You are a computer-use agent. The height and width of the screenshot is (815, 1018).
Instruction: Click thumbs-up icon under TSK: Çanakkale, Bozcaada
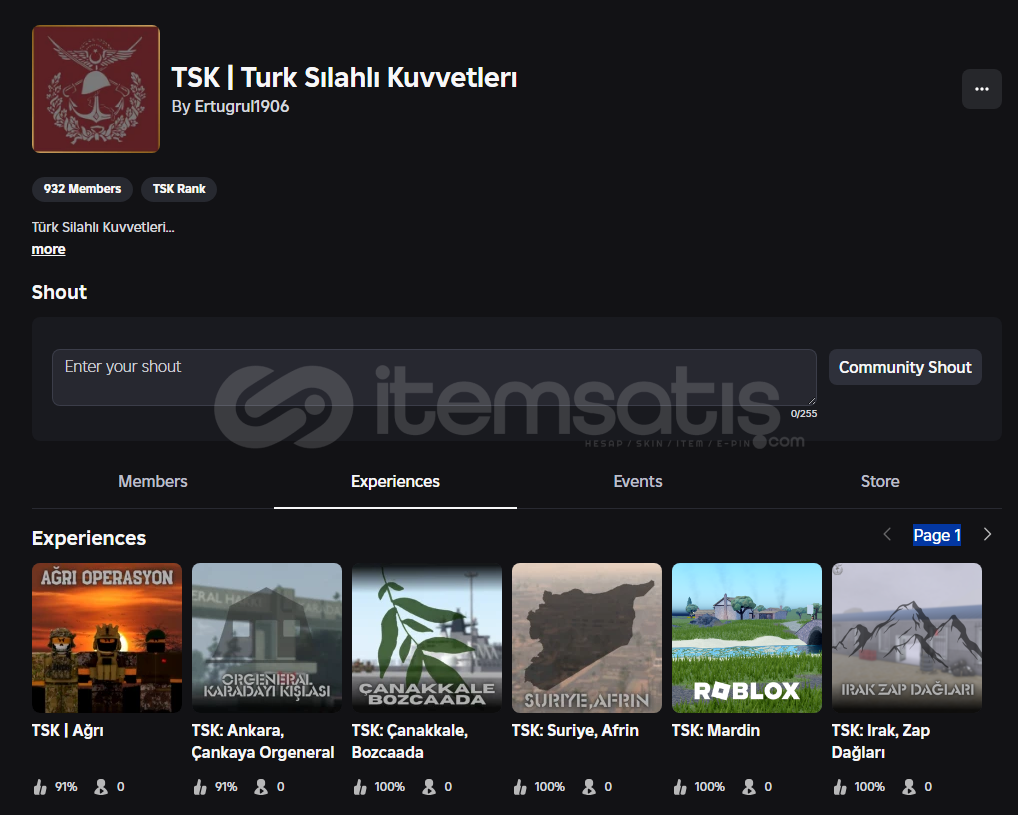click(360, 787)
